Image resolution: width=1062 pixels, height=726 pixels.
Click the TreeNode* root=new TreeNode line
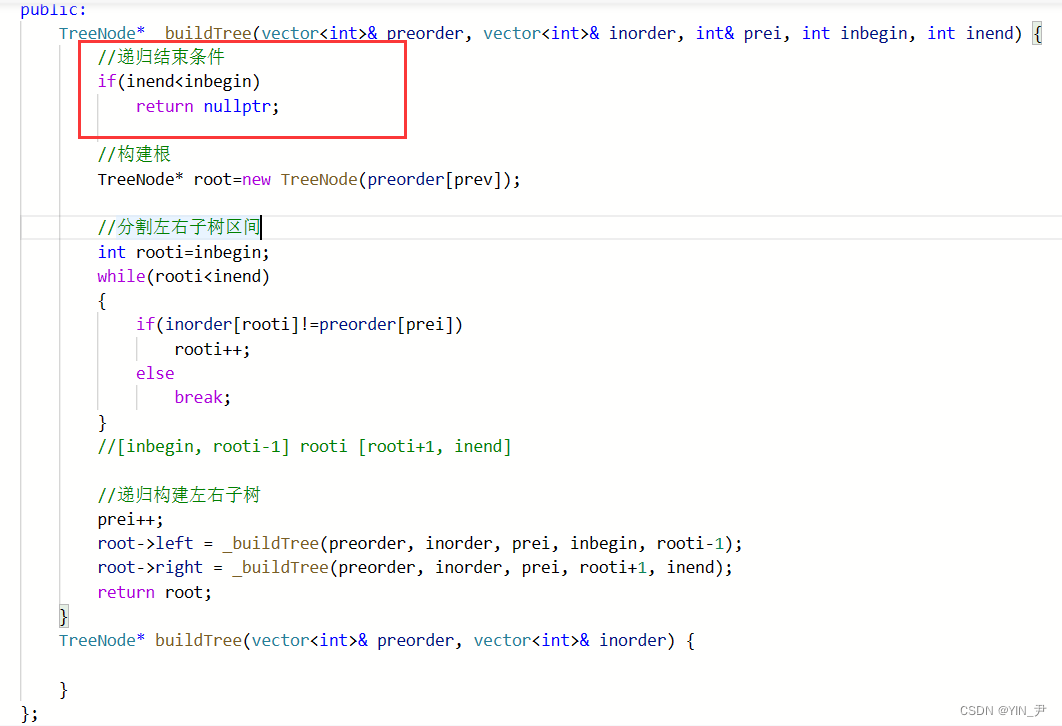click(309, 179)
